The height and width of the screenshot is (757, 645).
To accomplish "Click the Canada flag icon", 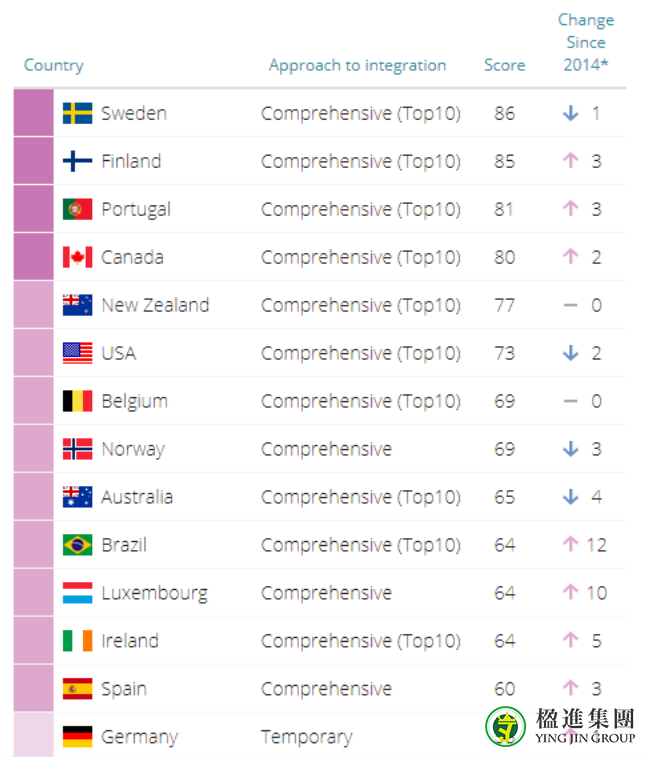I will 77,257.
